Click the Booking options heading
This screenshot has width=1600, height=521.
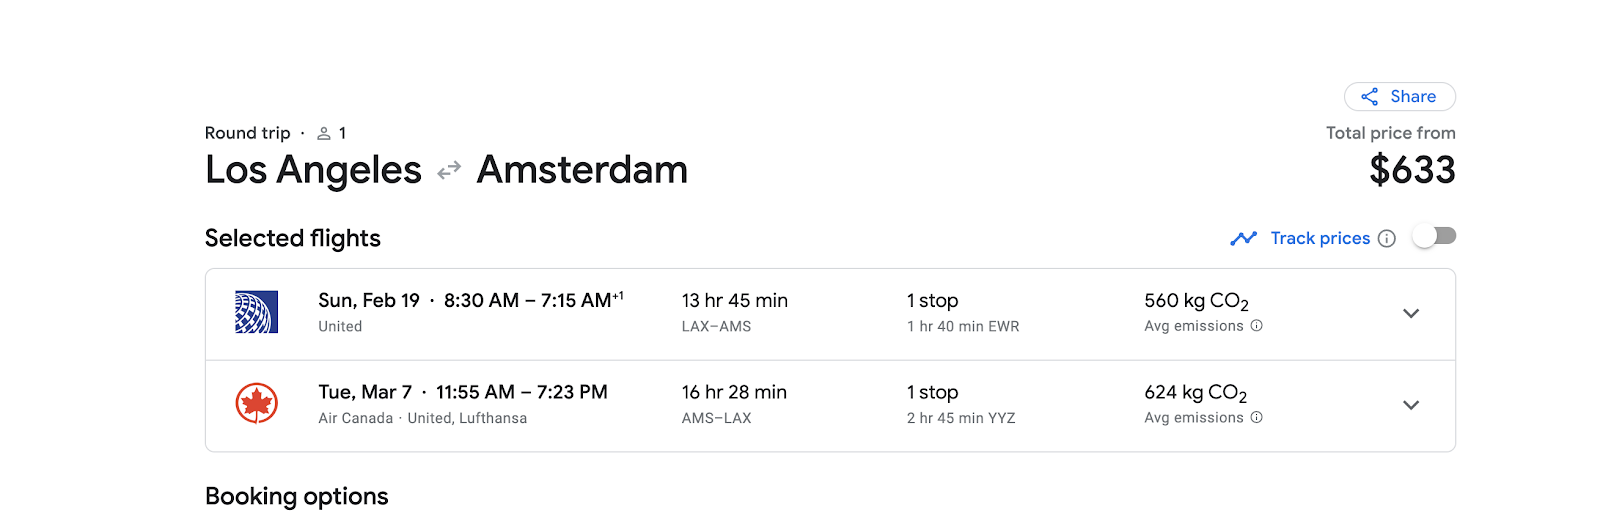(297, 496)
